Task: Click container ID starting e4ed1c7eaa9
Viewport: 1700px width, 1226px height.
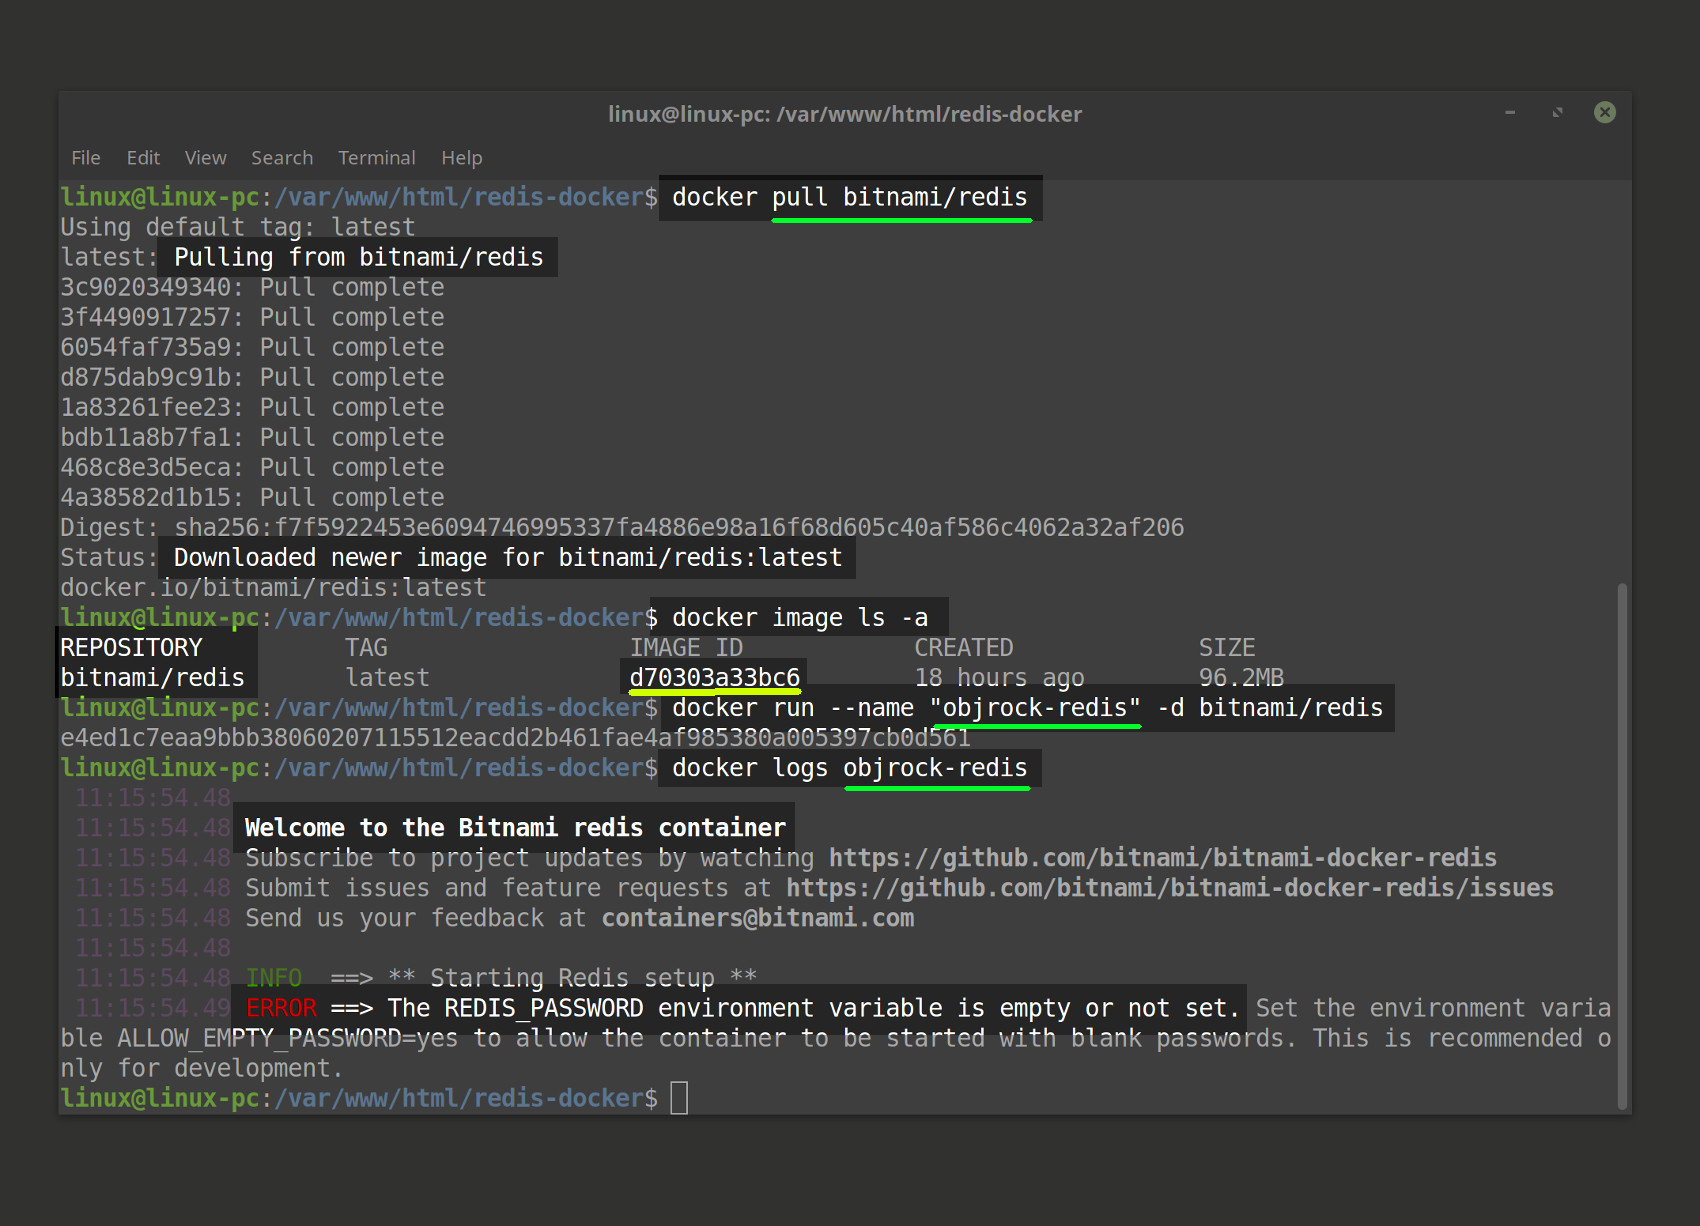Action: pos(515,737)
